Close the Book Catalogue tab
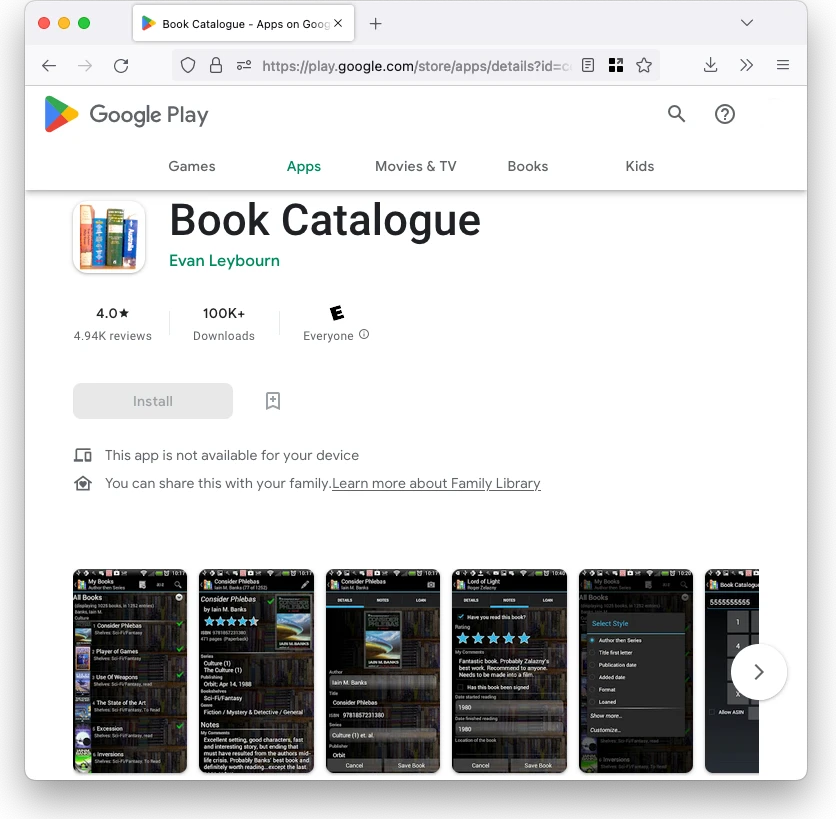Viewport: 836px width, 819px height. coord(338,23)
